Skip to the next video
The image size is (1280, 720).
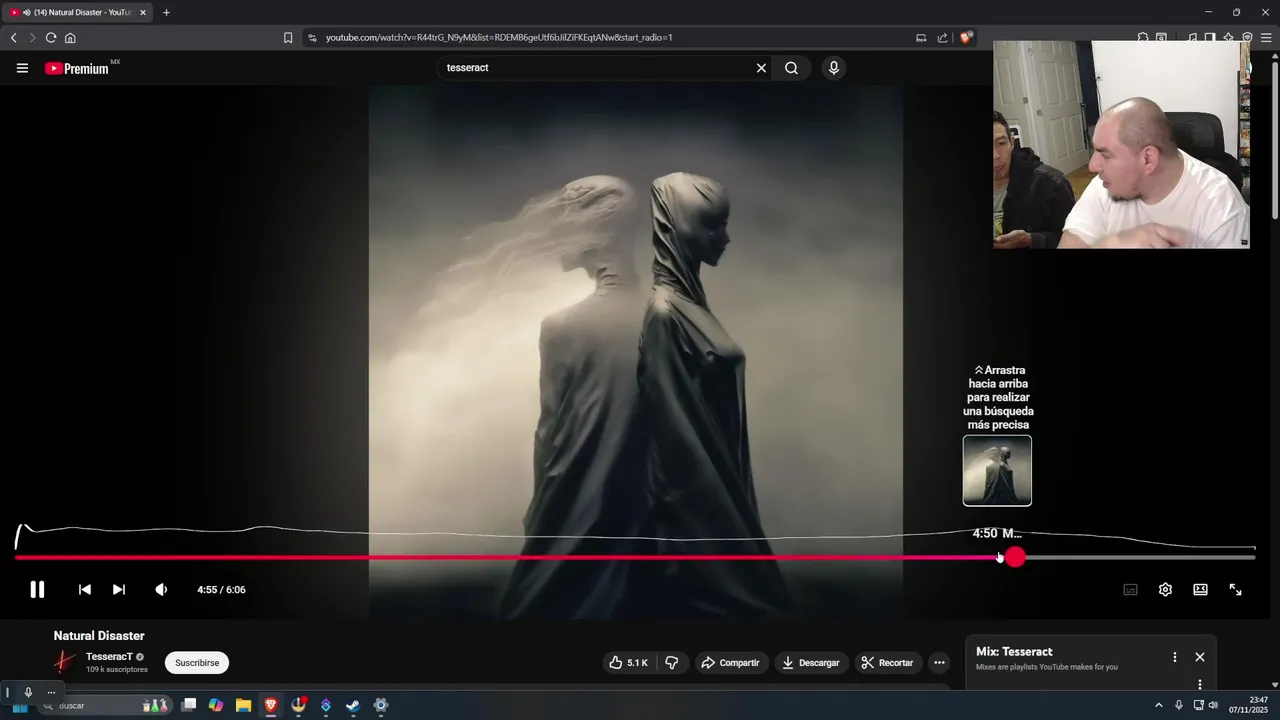coord(119,590)
